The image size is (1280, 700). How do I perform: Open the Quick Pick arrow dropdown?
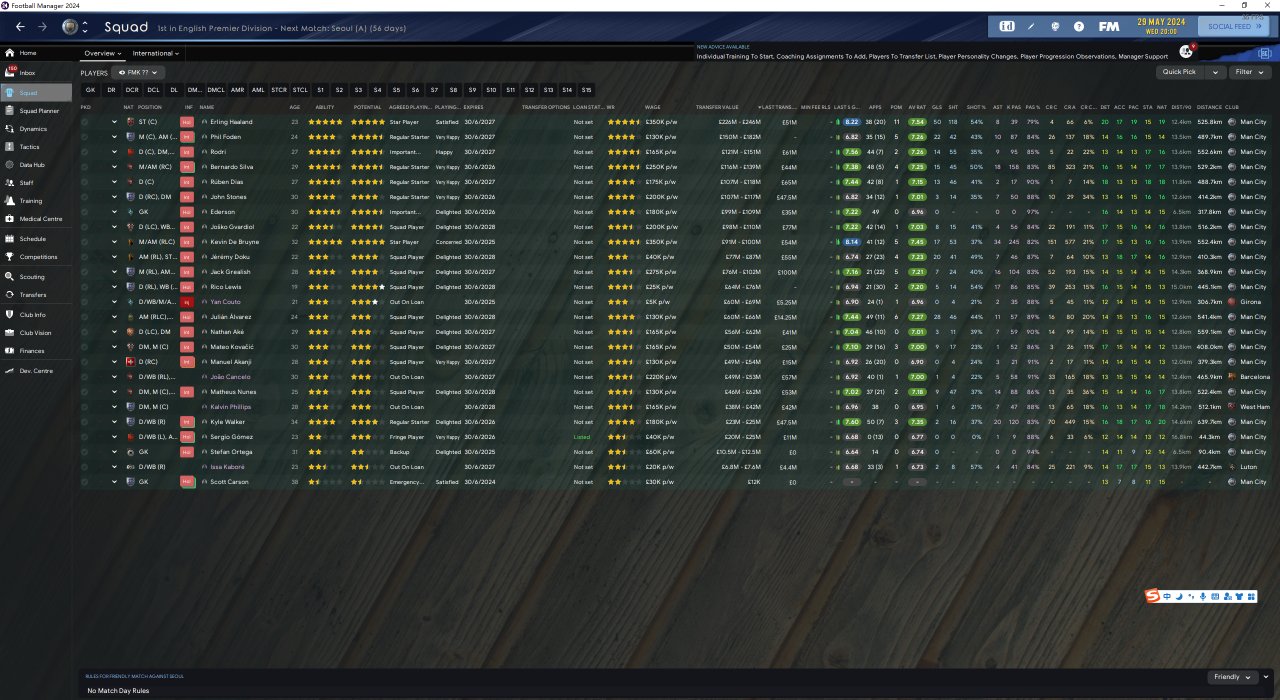point(1214,72)
